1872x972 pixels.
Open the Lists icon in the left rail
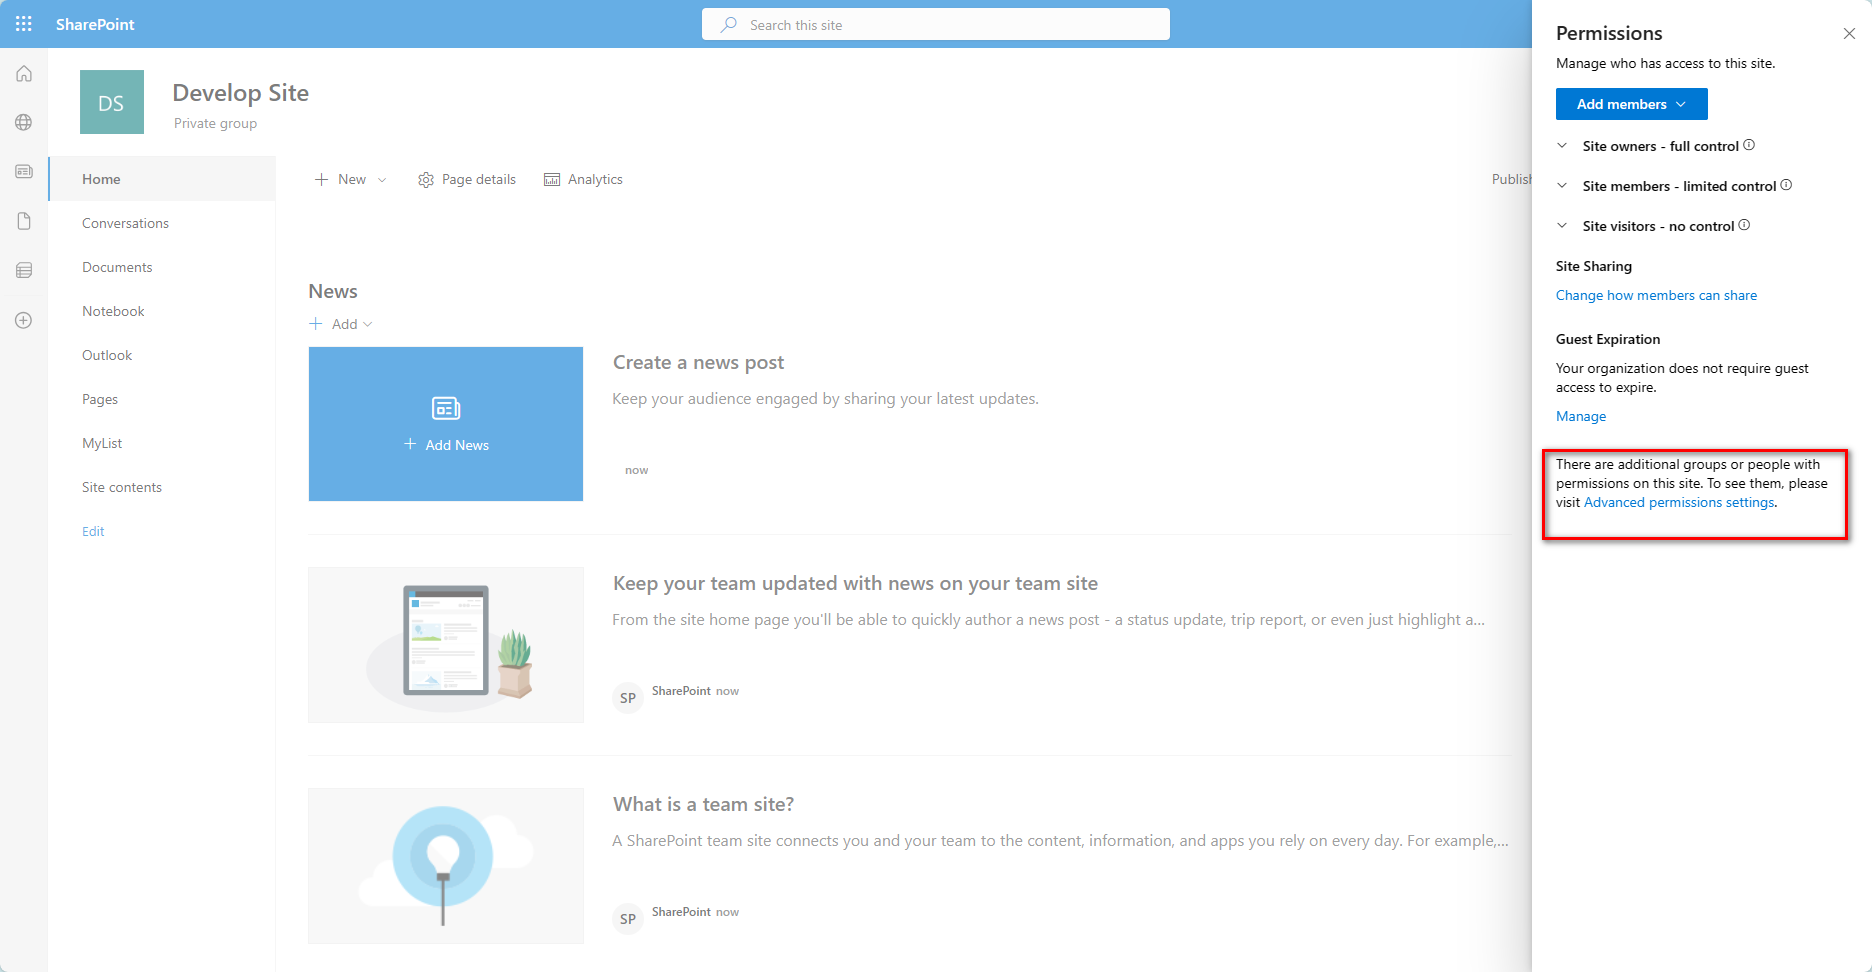(23, 270)
